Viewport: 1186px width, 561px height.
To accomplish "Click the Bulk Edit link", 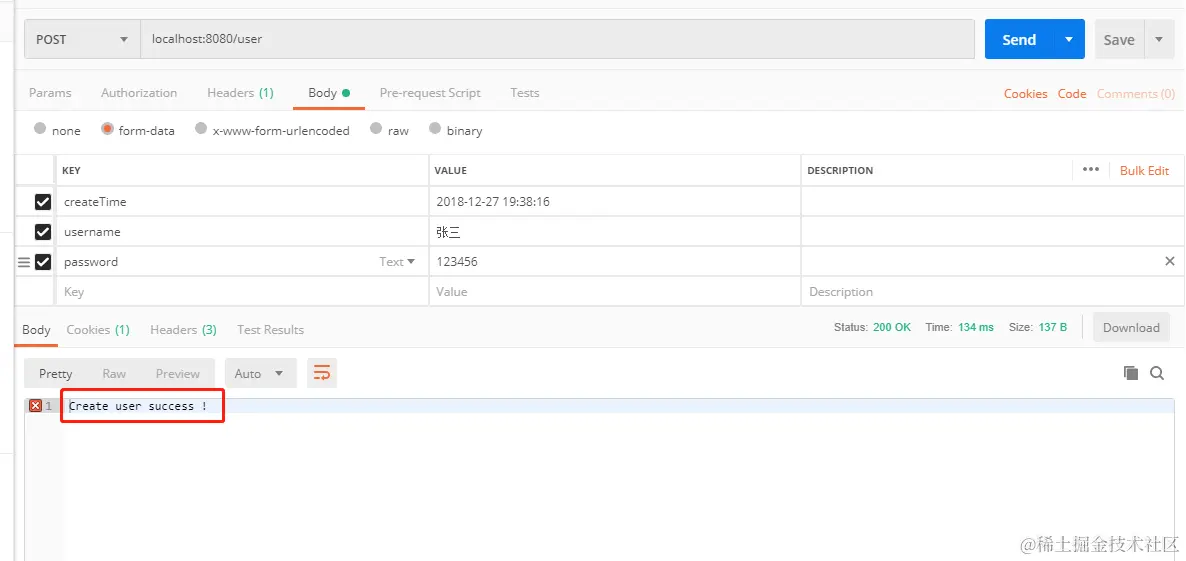I will pos(1144,170).
